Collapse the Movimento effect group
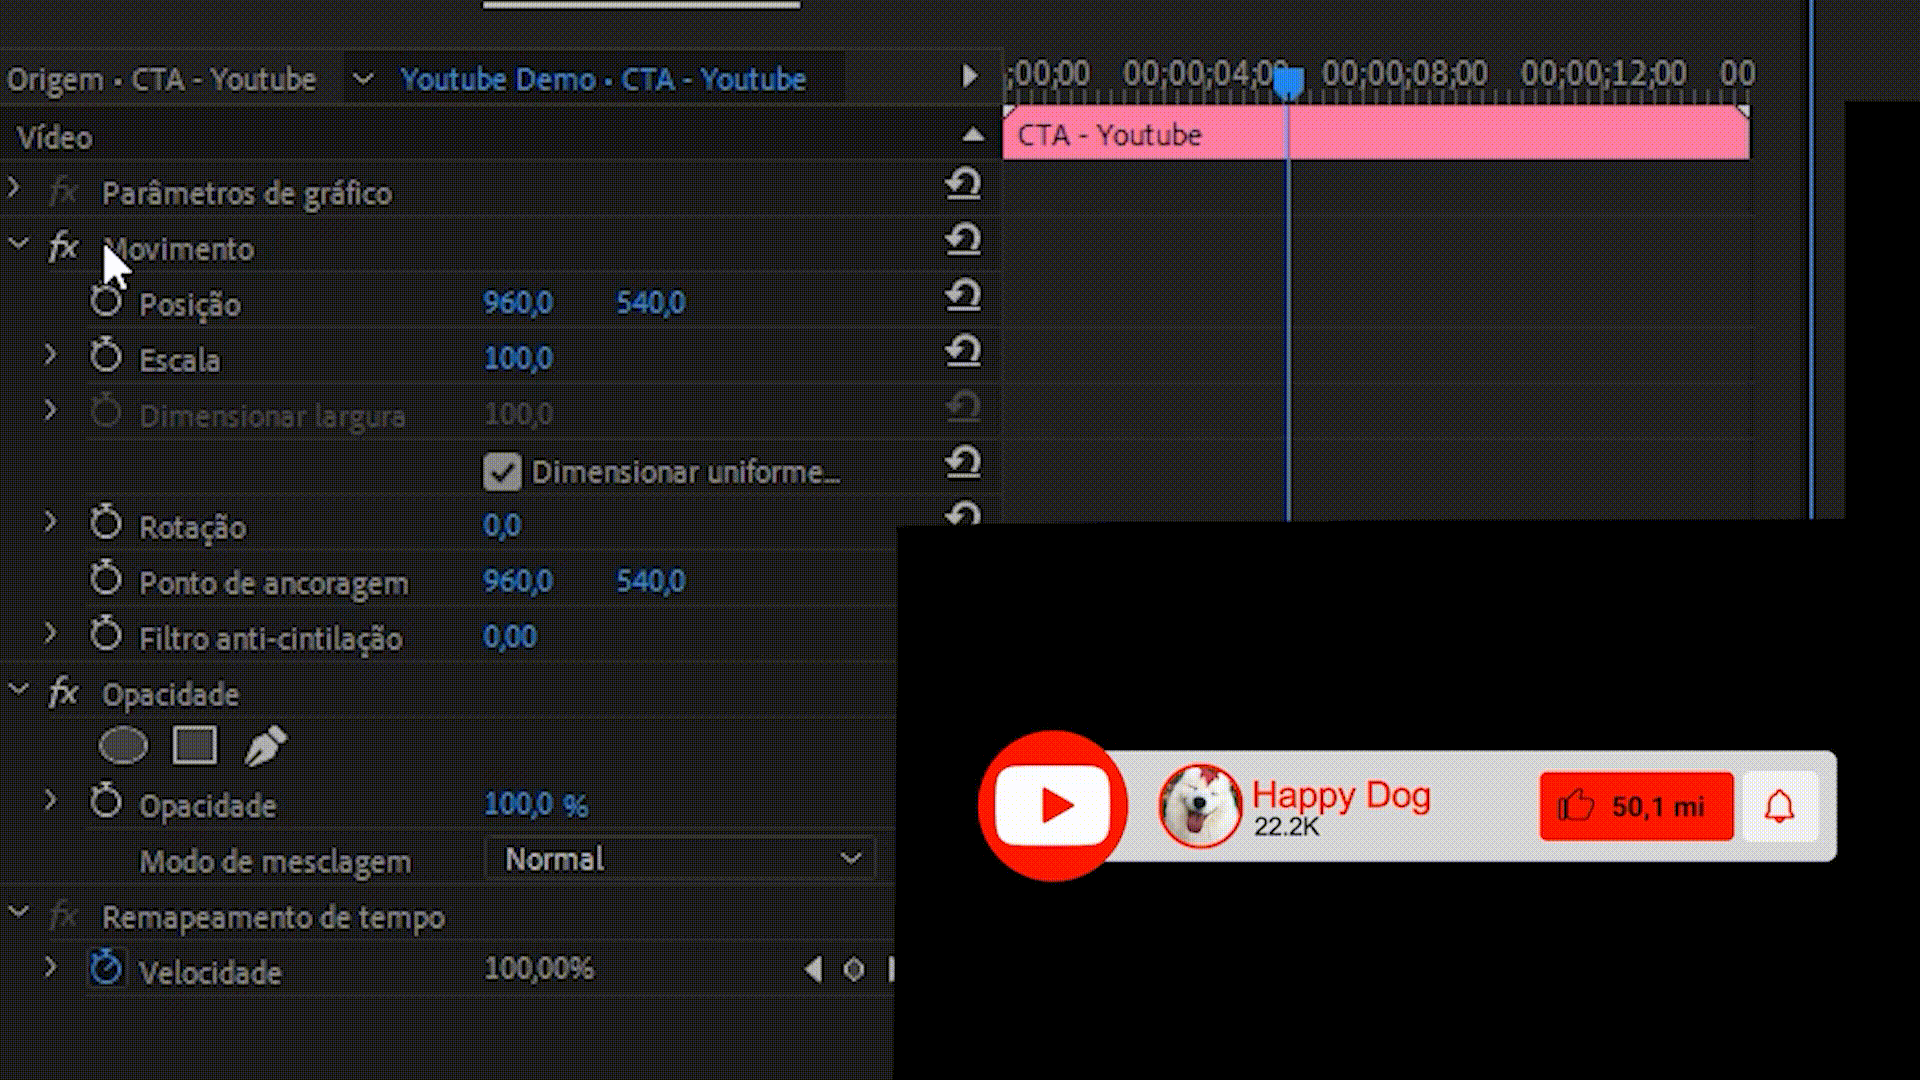The image size is (1920, 1080). pyautogui.click(x=18, y=244)
